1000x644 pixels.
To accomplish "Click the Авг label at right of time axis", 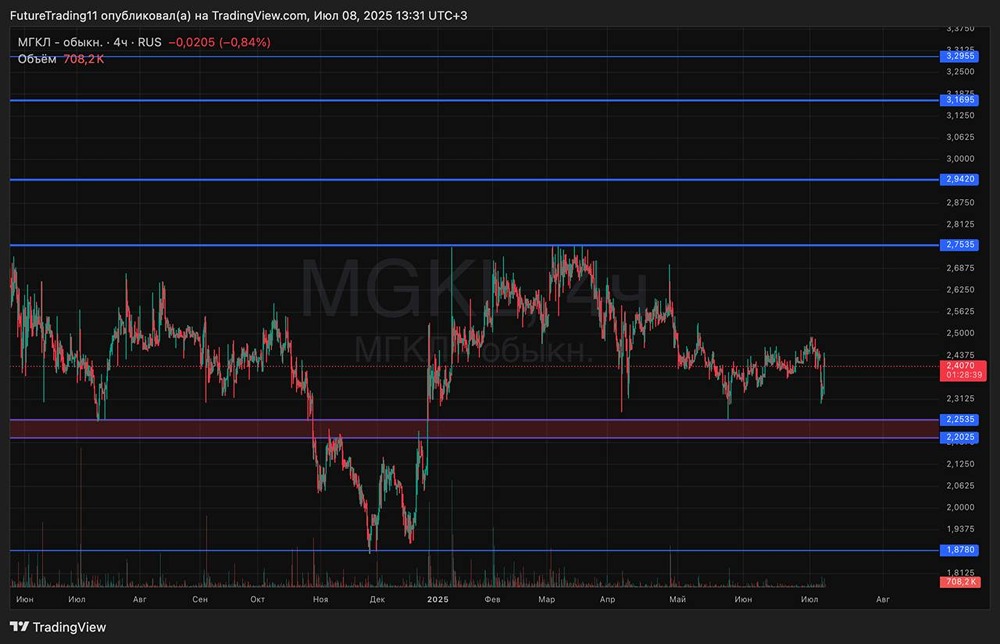I will (883, 599).
